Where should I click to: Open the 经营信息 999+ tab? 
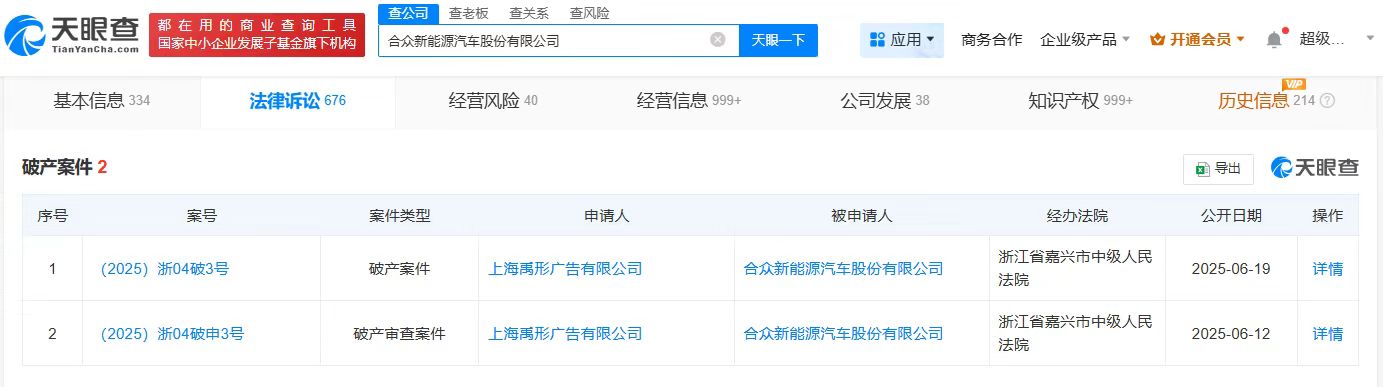pos(689,101)
